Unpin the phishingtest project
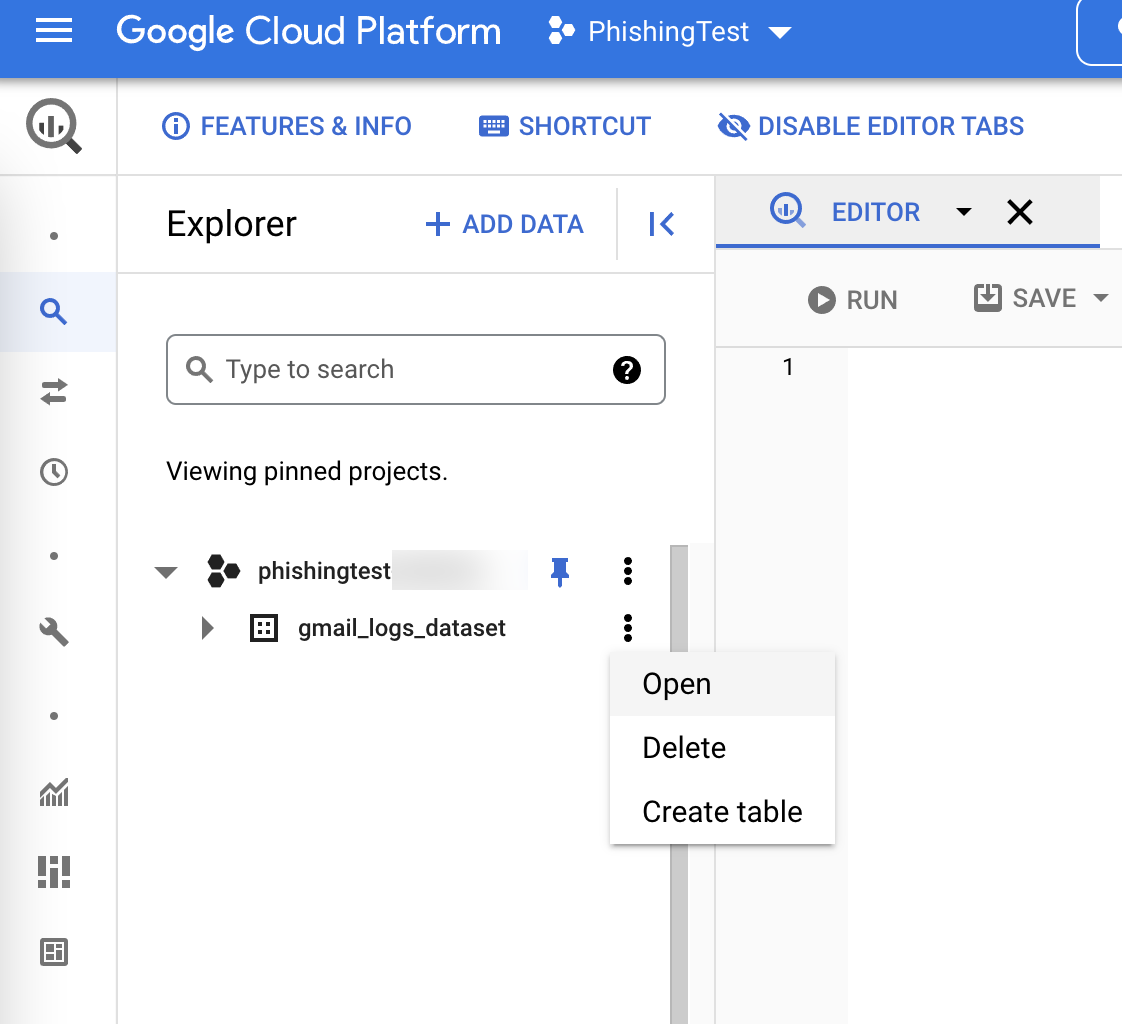This screenshot has height=1024, width=1122. (560, 572)
